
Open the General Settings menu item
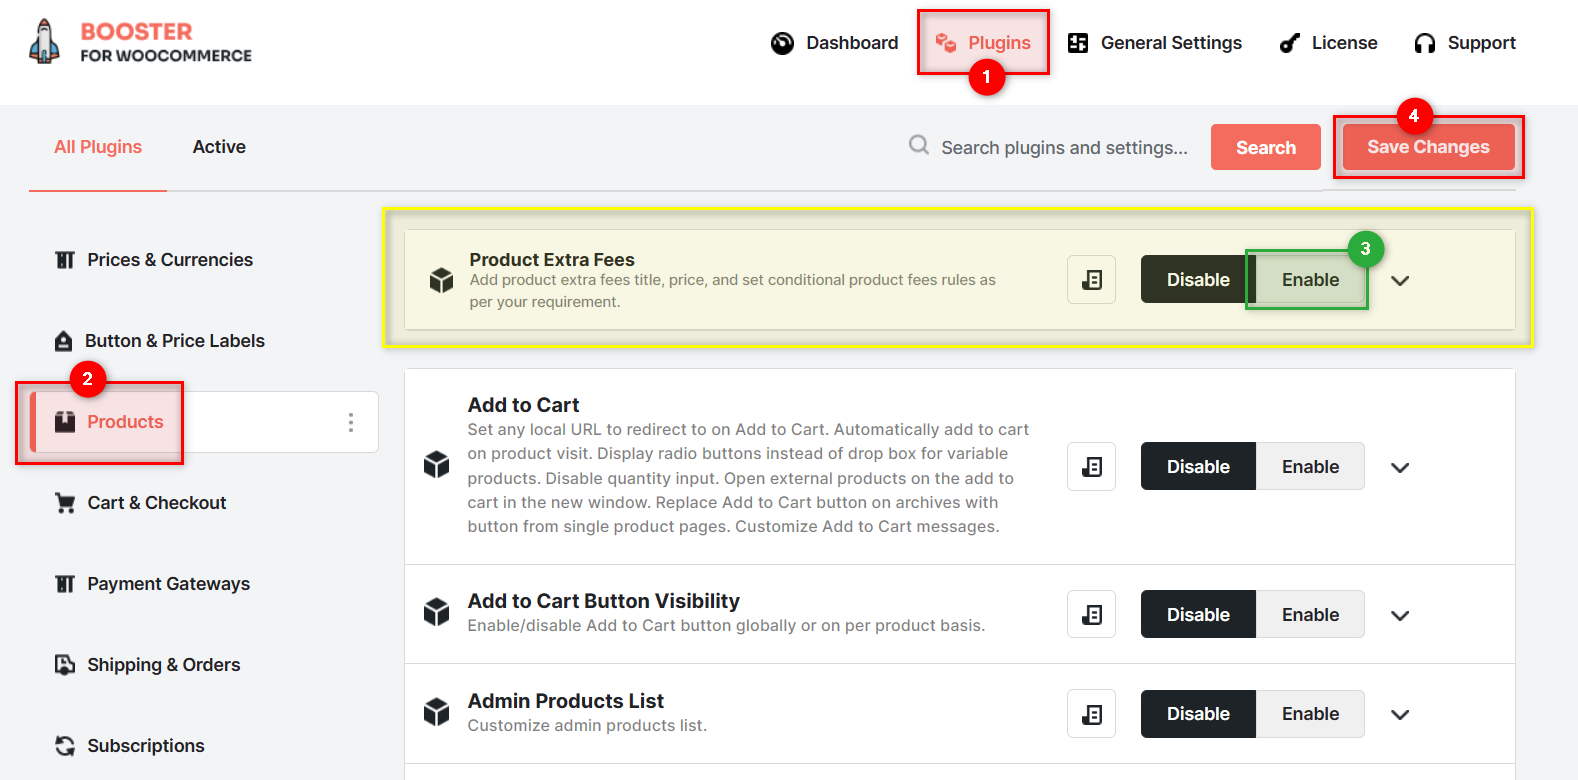pos(1155,43)
